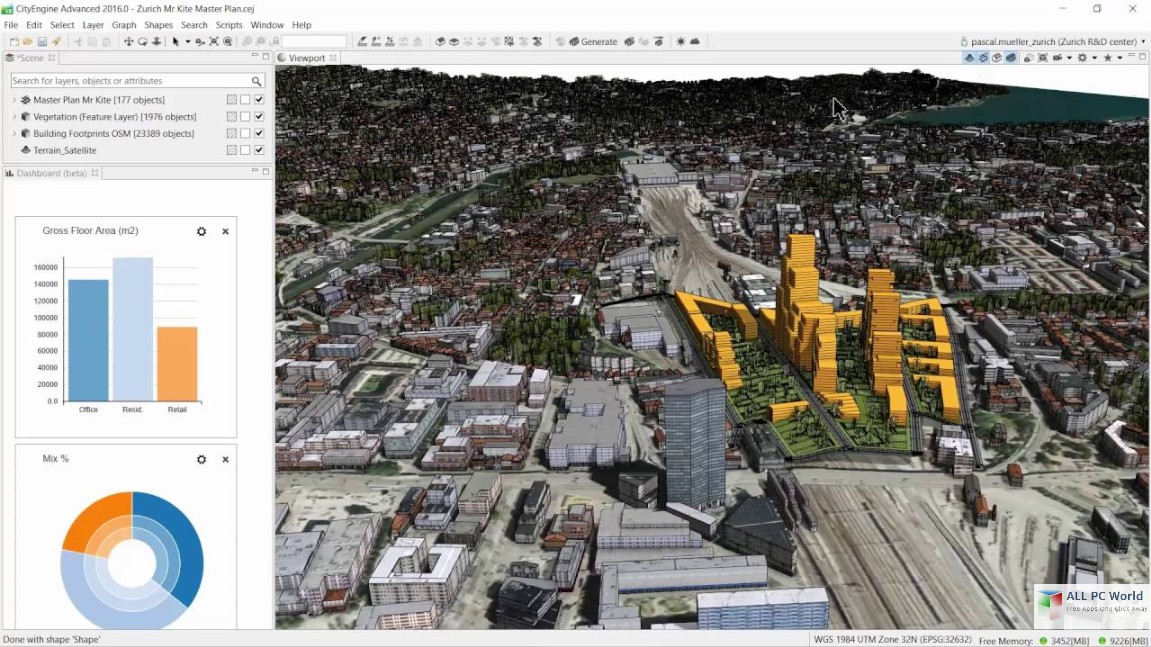Open the File menu
Screen dimensions: 1151x647
click(x=11, y=25)
